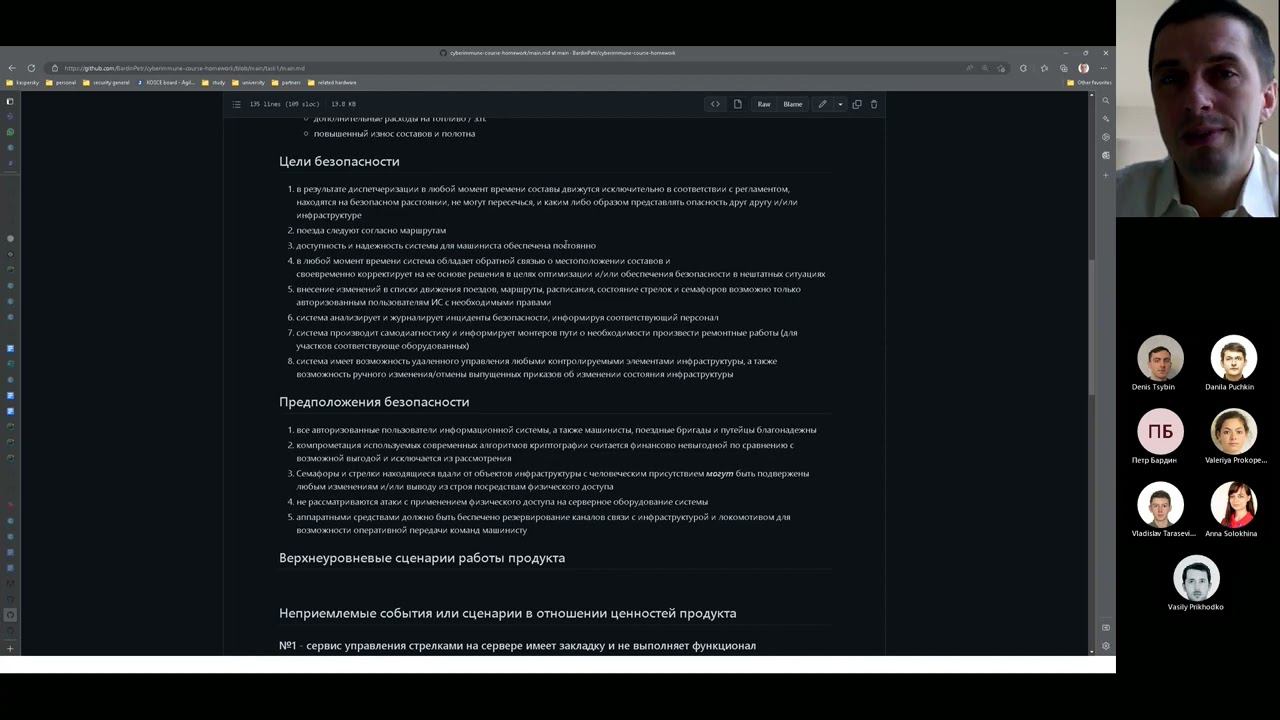Reload the GitHub page
1280x720 pixels.
pyautogui.click(x=31, y=68)
